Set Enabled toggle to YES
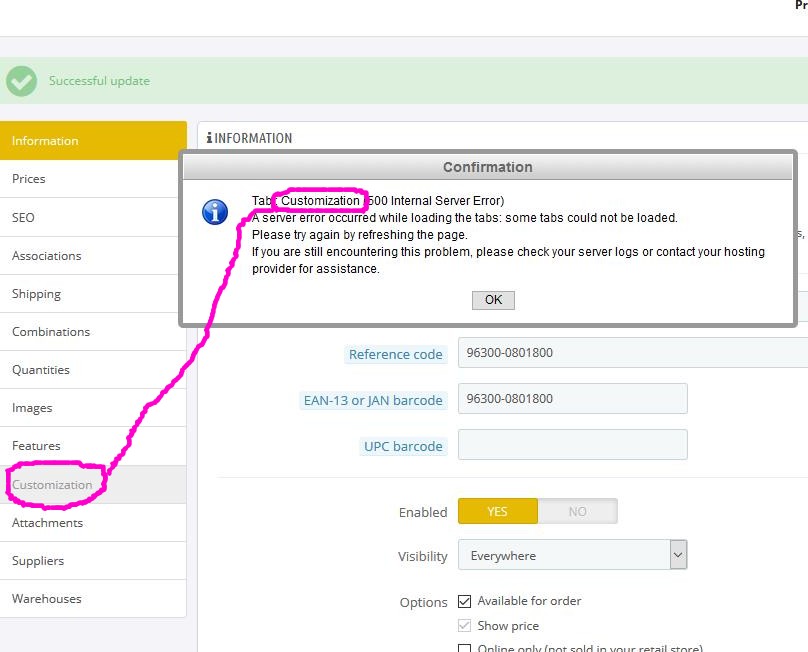The image size is (808, 652). (497, 511)
